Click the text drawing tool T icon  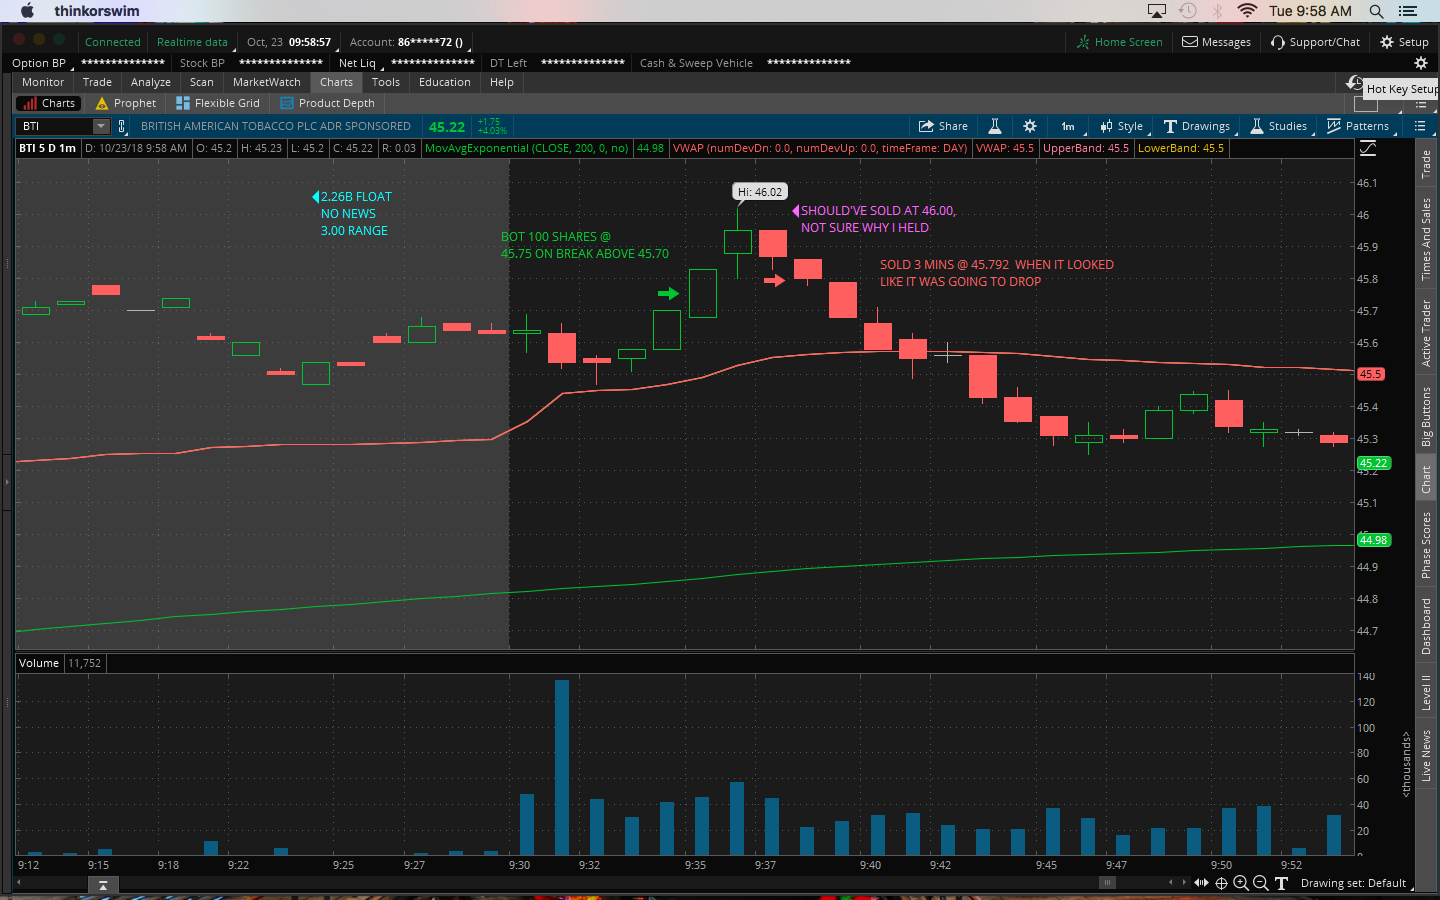1281,883
